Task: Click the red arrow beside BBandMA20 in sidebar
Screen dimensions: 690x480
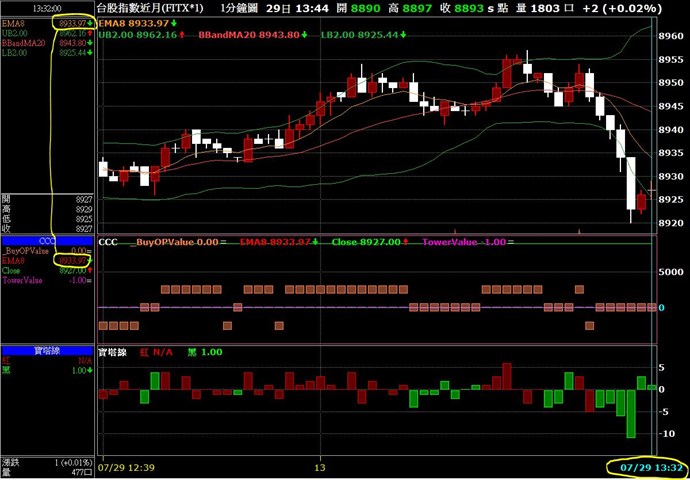Action: pos(88,43)
